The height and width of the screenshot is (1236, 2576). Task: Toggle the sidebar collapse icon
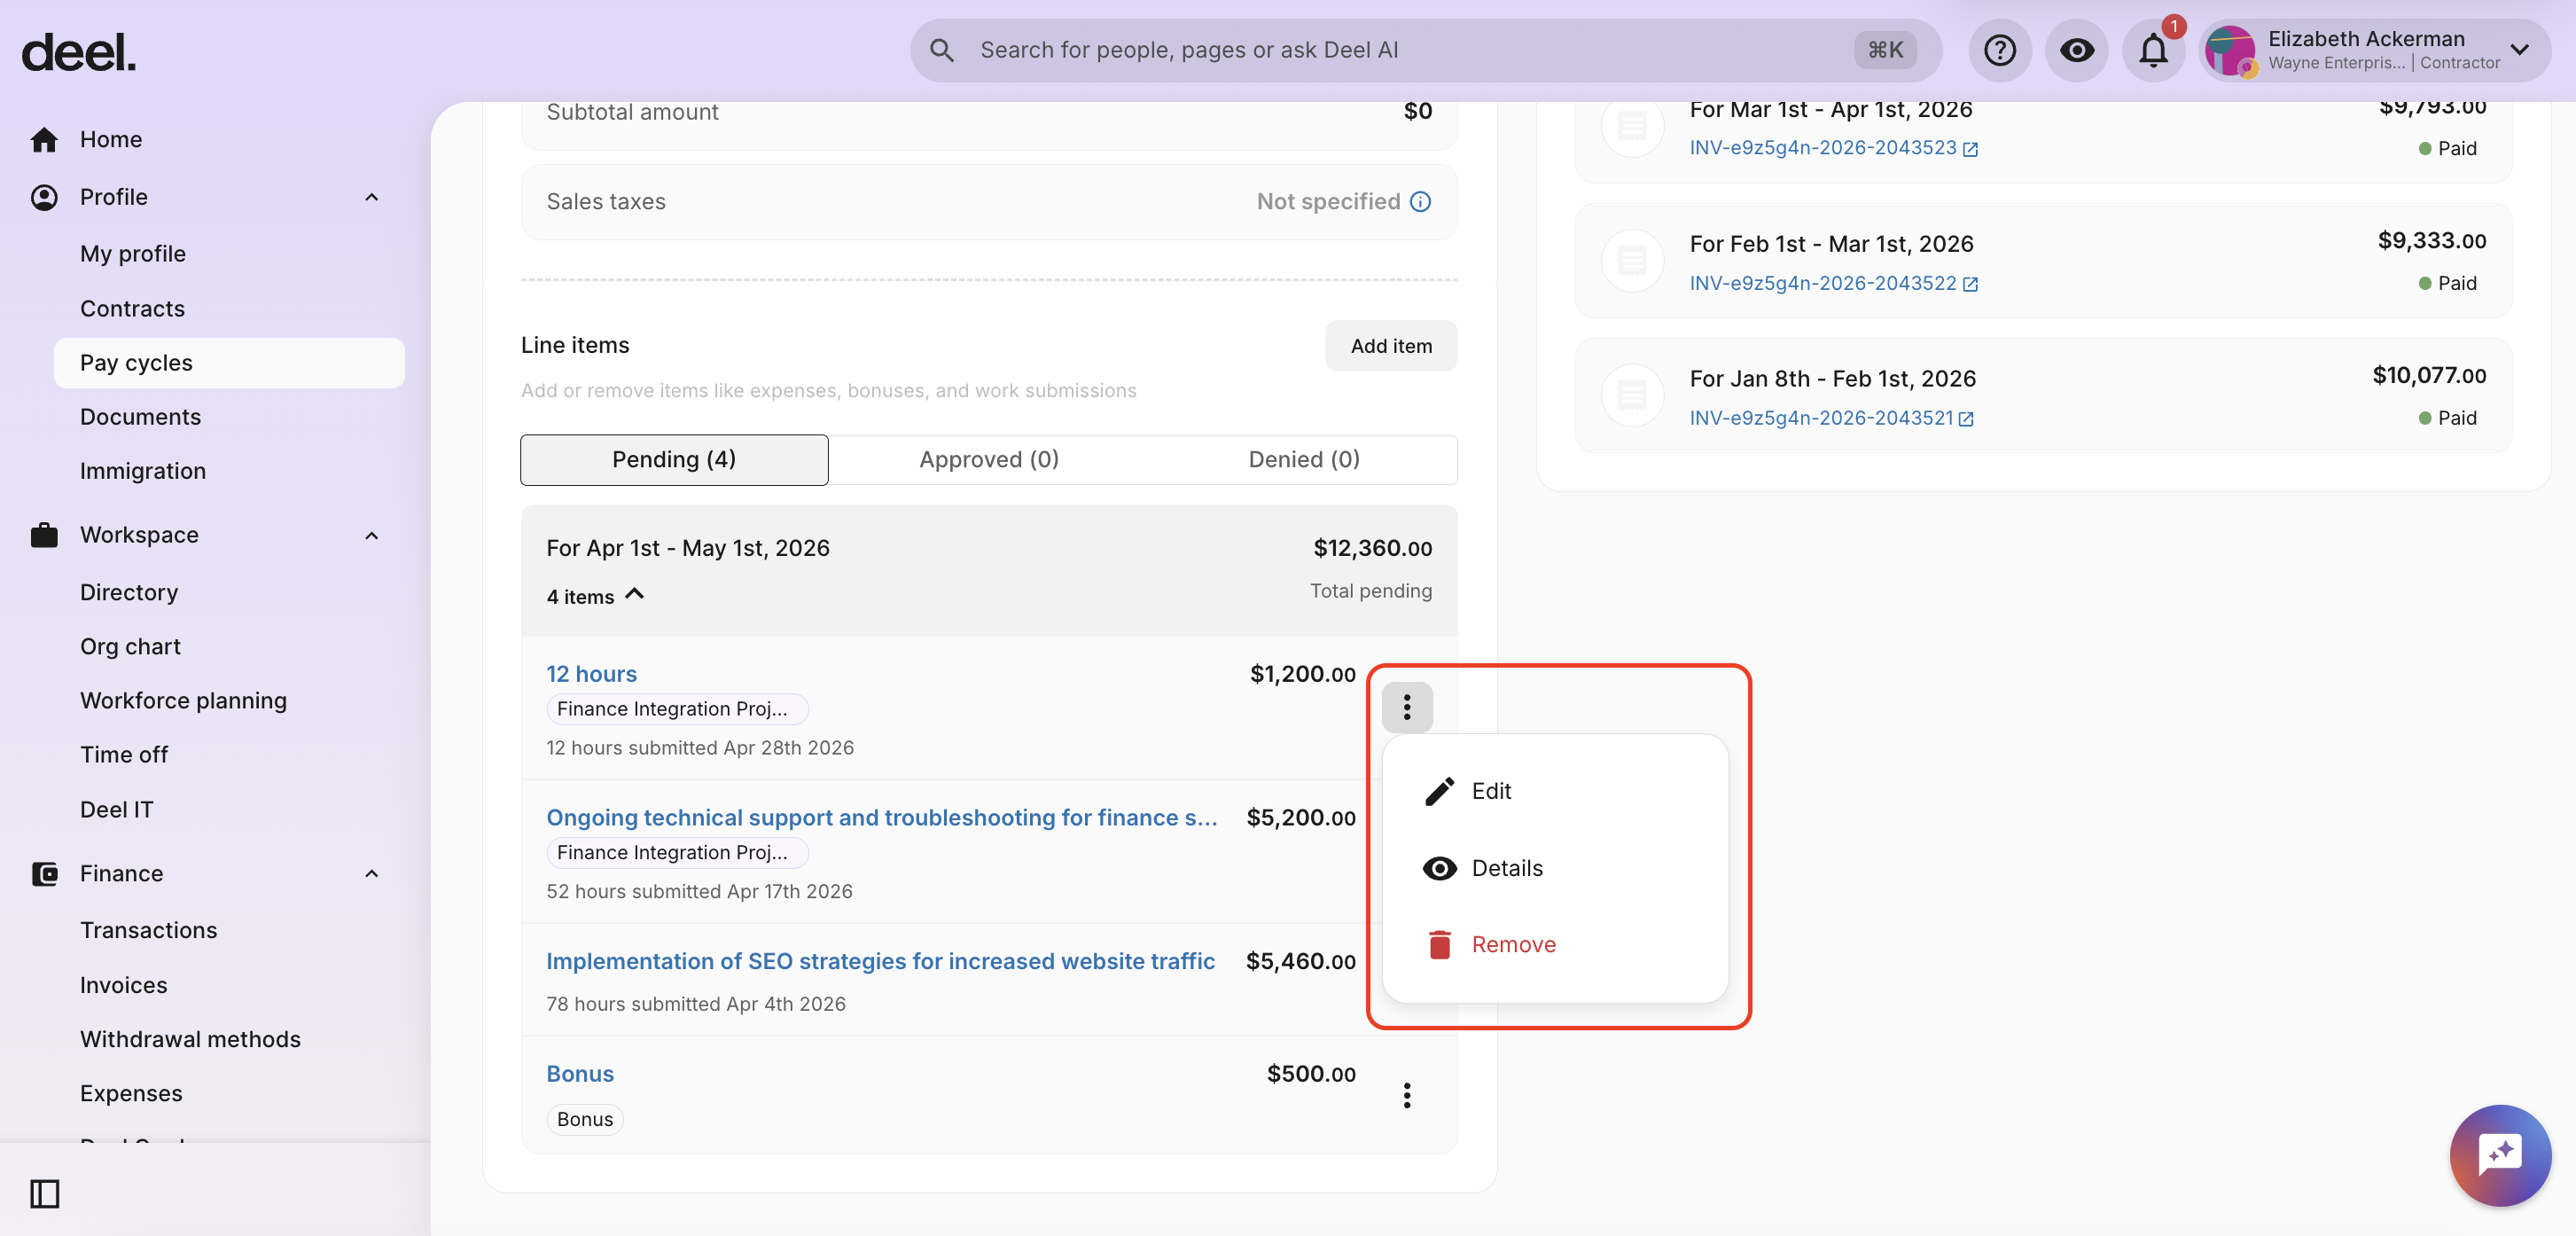click(44, 1194)
